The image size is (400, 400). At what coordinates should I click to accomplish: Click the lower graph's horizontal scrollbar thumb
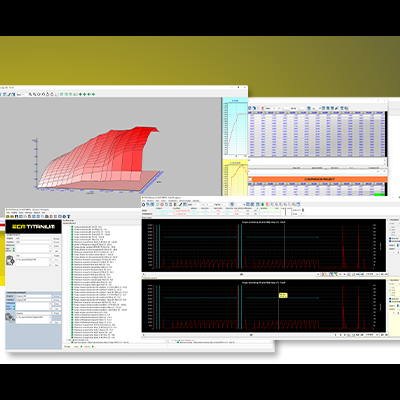pos(251,334)
